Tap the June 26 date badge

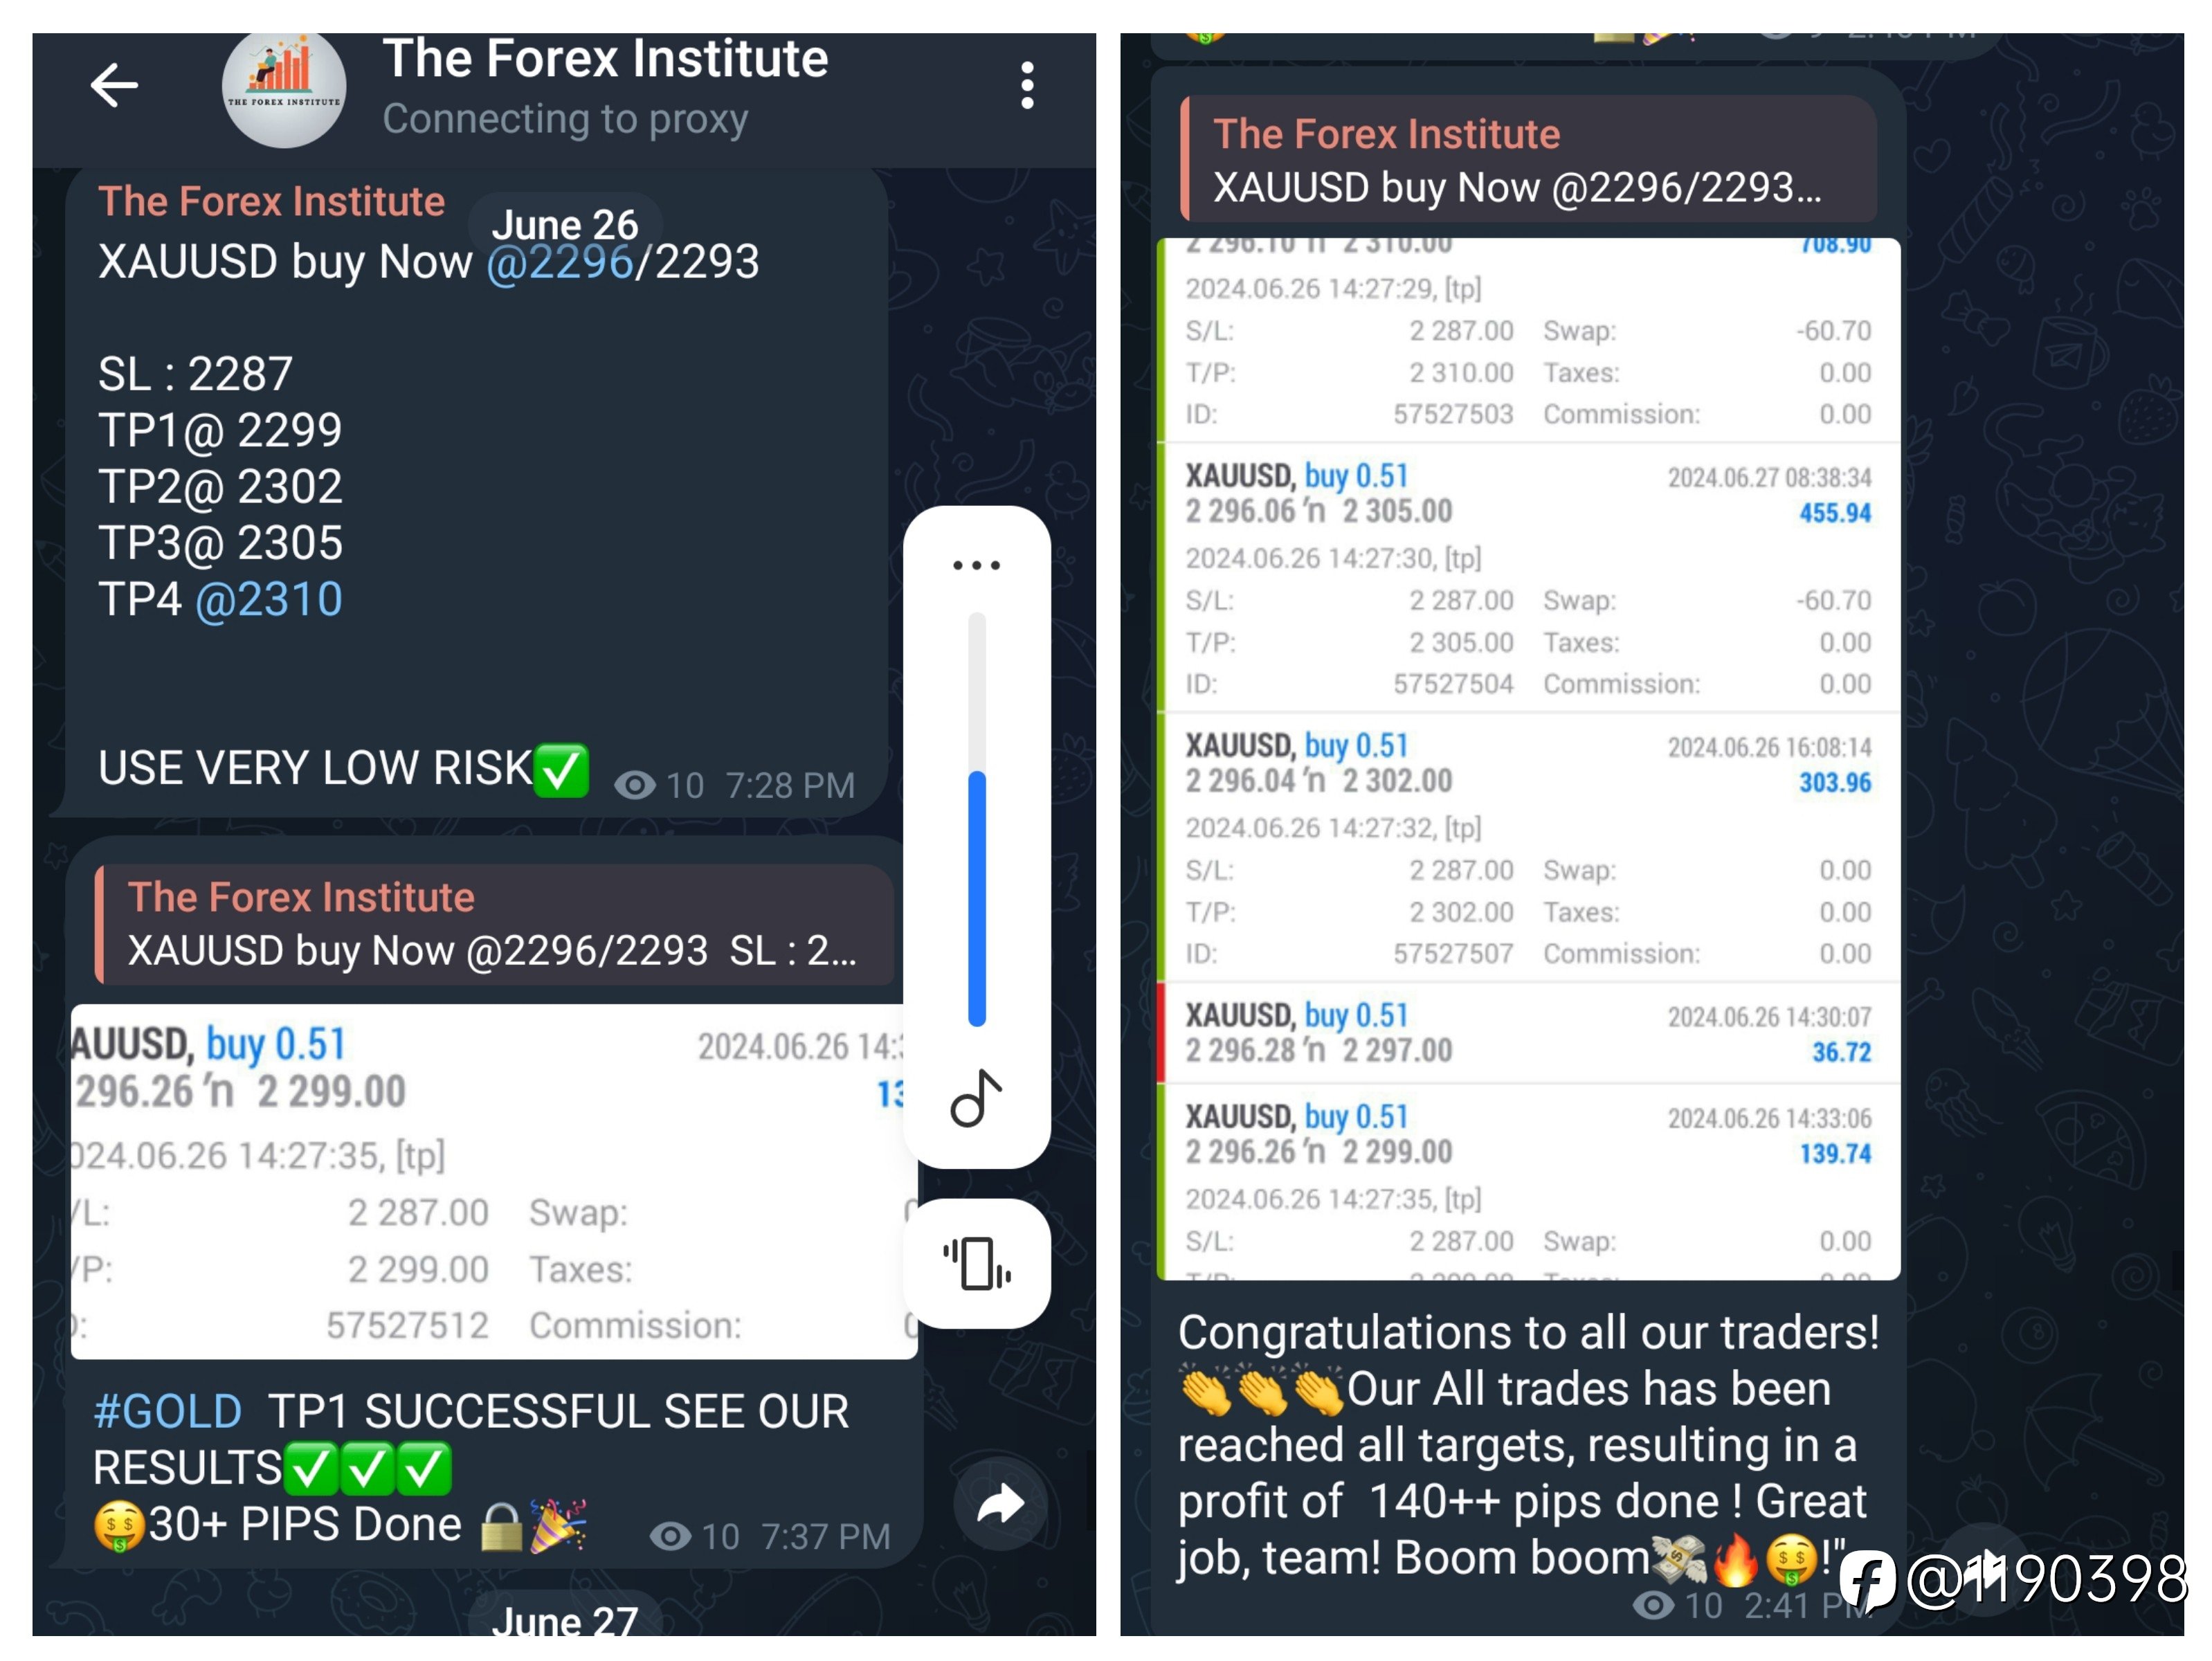pos(565,224)
